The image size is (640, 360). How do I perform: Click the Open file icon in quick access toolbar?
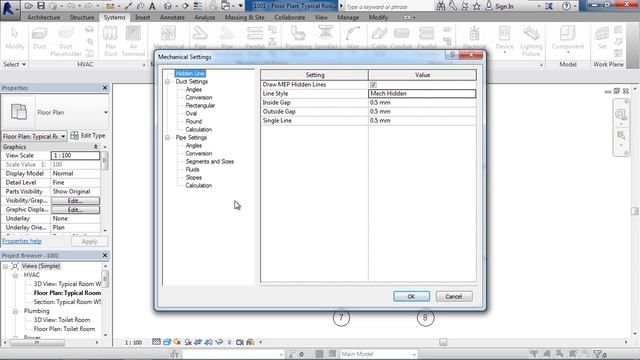tap(29, 6)
